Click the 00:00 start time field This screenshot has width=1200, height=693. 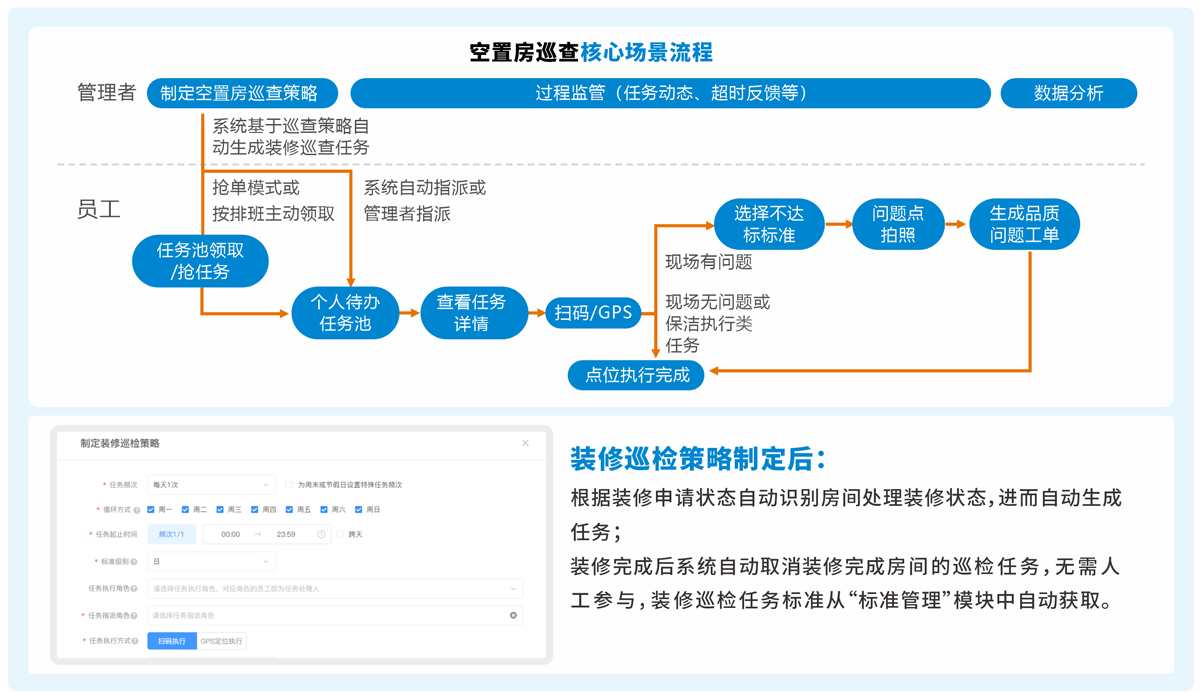(x=231, y=535)
